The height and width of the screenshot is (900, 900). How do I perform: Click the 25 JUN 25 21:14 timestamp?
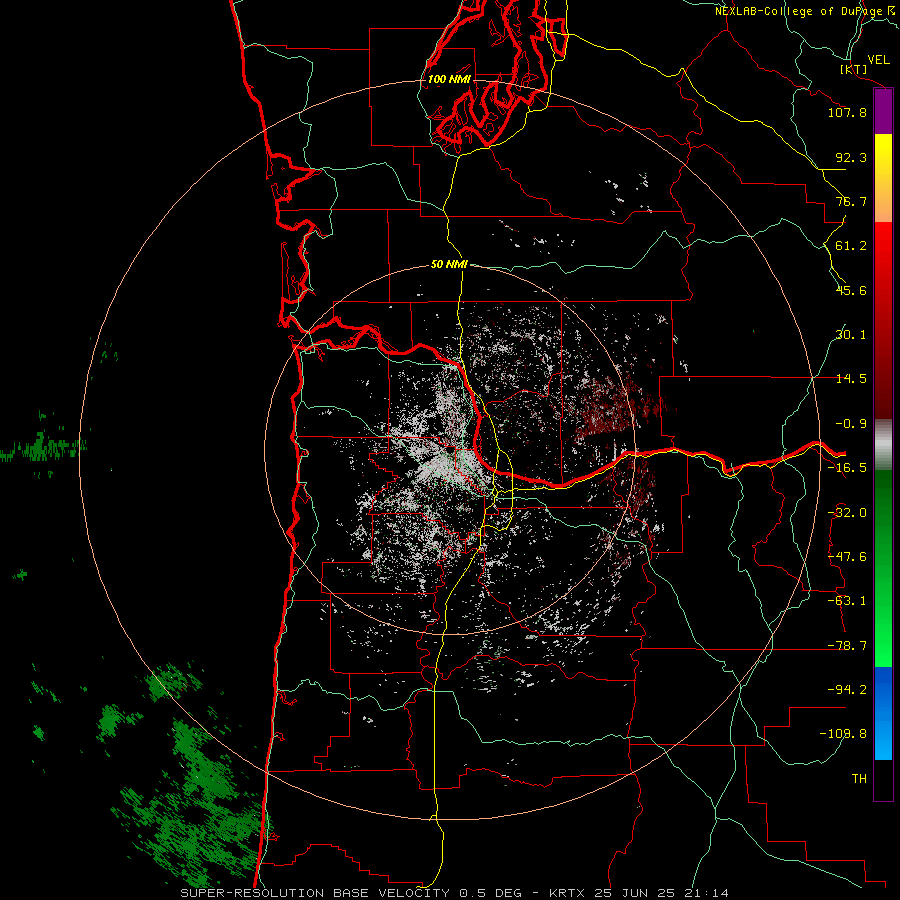pyautogui.click(x=662, y=893)
